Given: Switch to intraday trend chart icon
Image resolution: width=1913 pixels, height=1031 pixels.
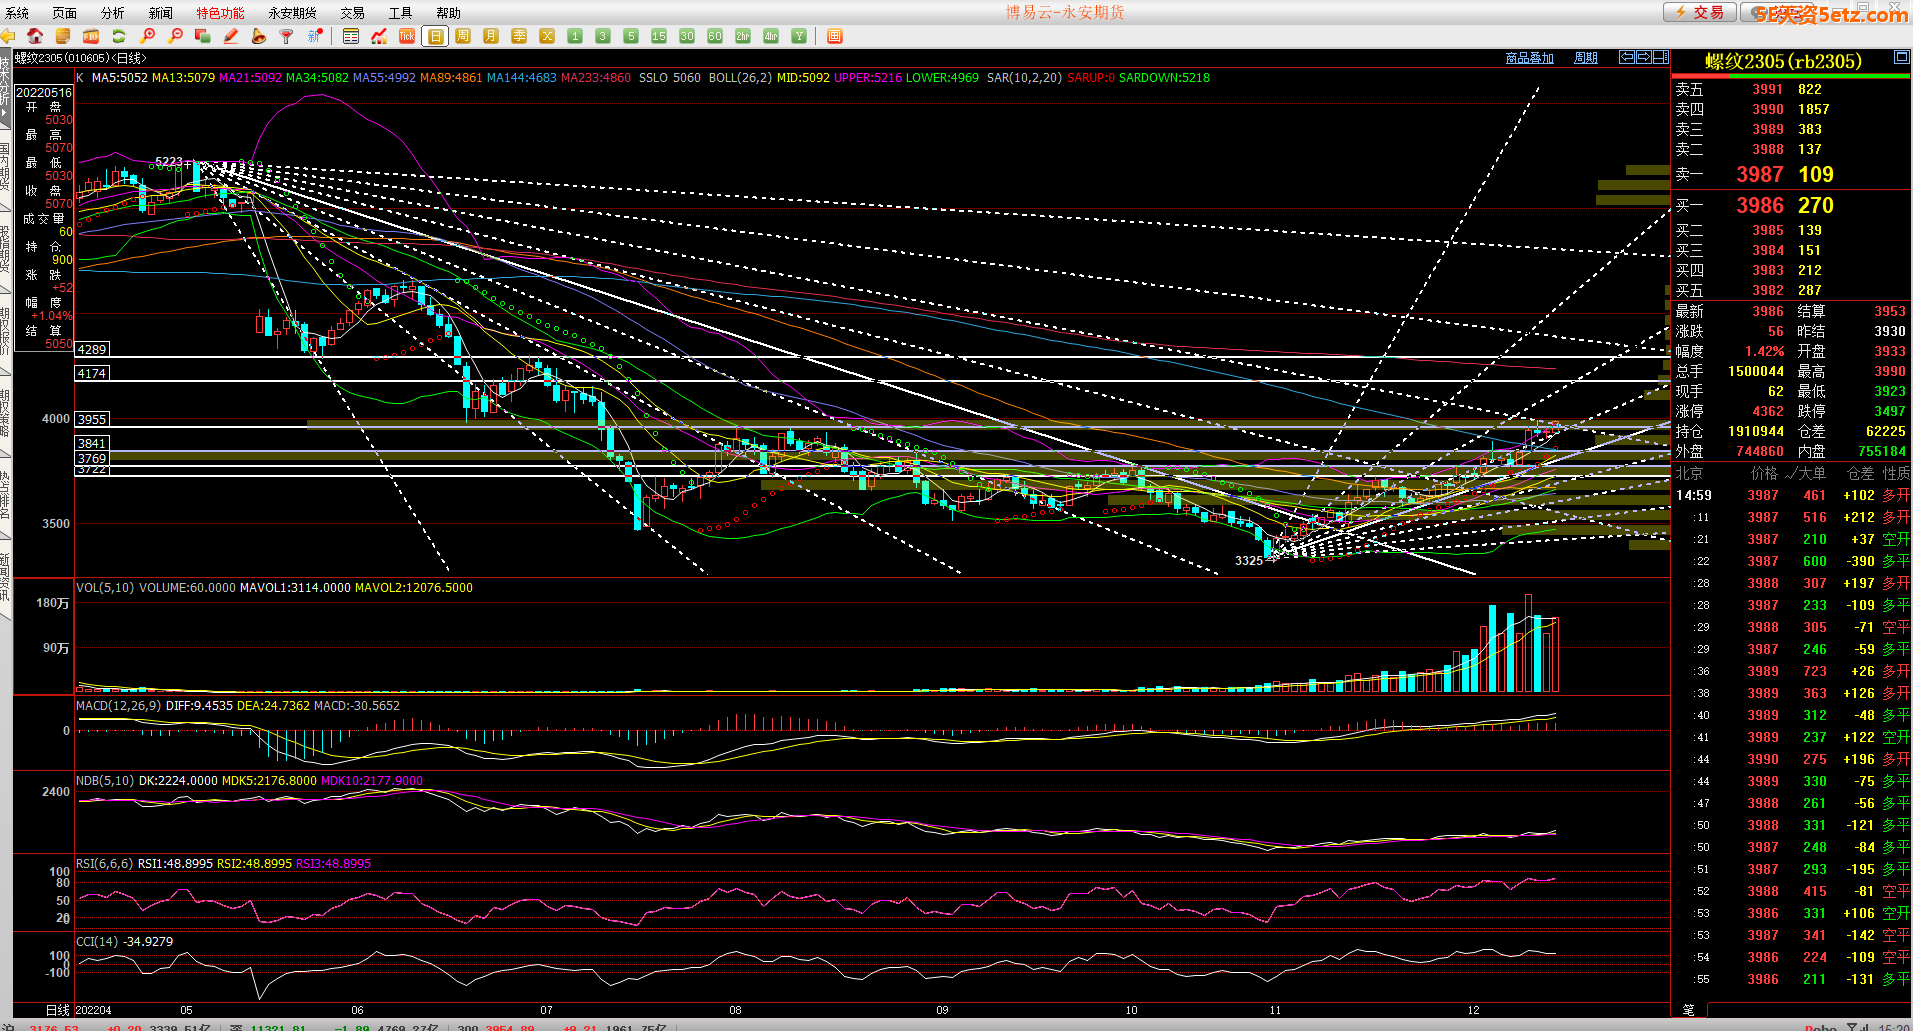Looking at the screenshot, I should pos(379,36).
